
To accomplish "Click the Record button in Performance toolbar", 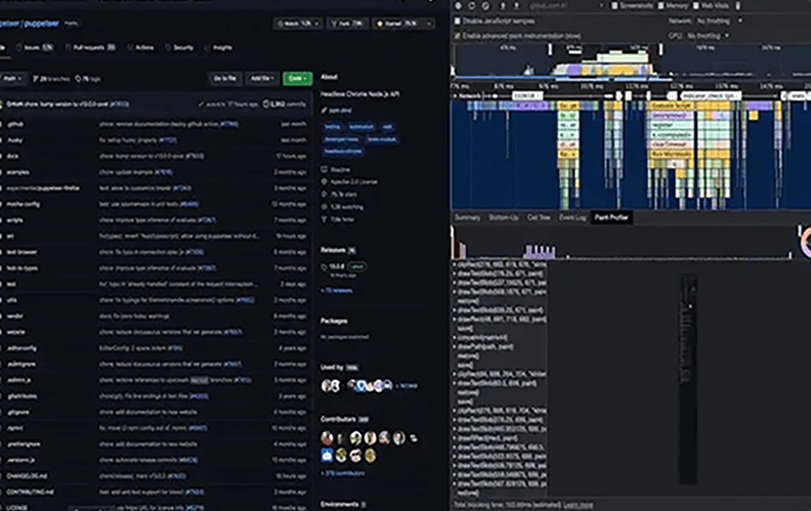I will pyautogui.click(x=458, y=6).
